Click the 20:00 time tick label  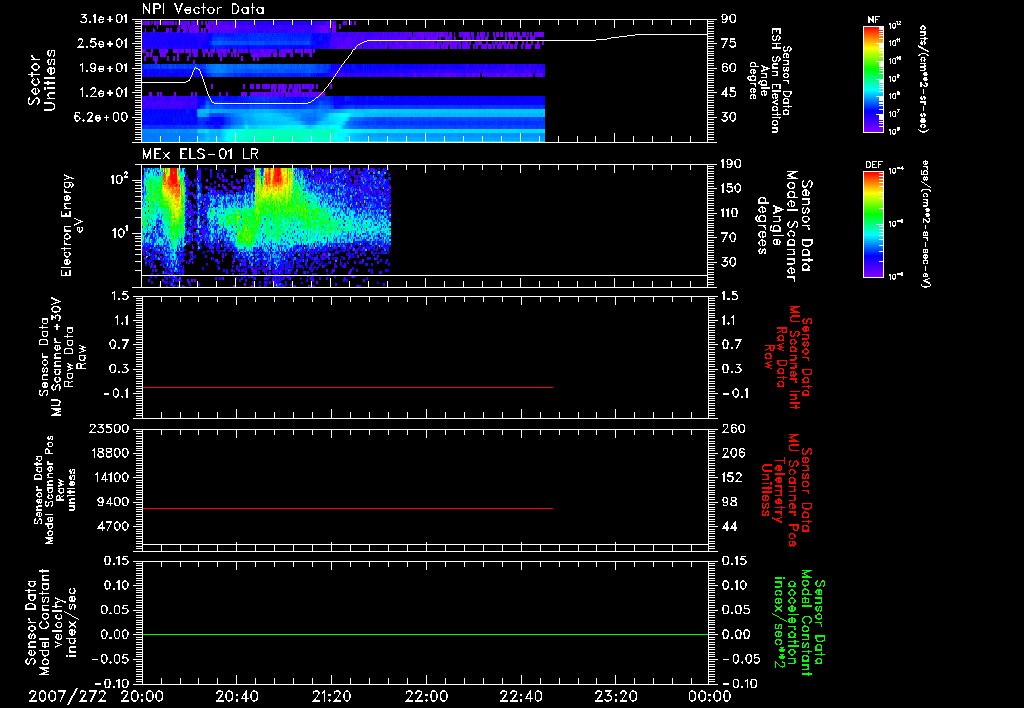pyautogui.click(x=142, y=696)
